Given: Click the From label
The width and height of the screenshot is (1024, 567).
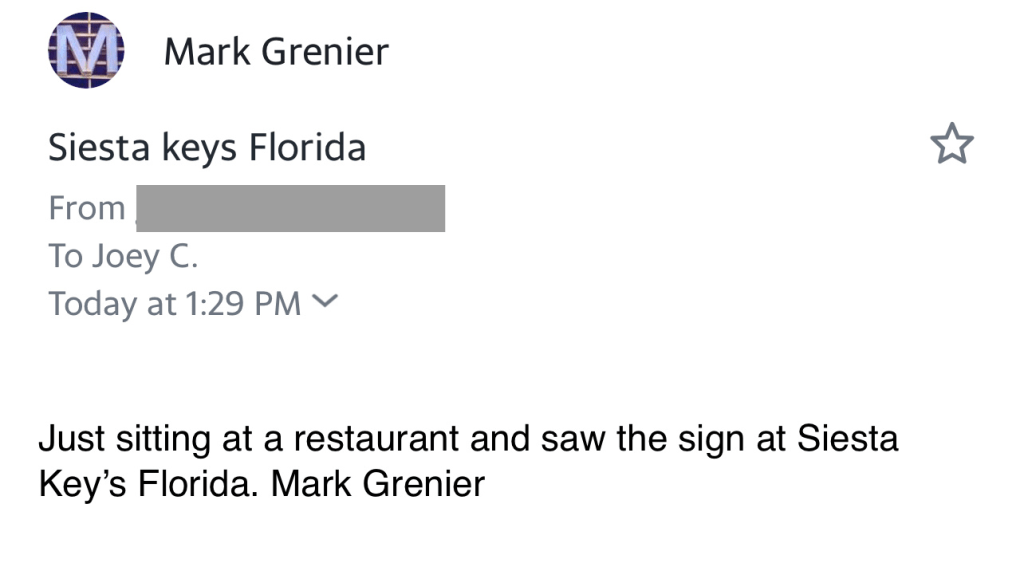Looking at the screenshot, I should click(87, 209).
